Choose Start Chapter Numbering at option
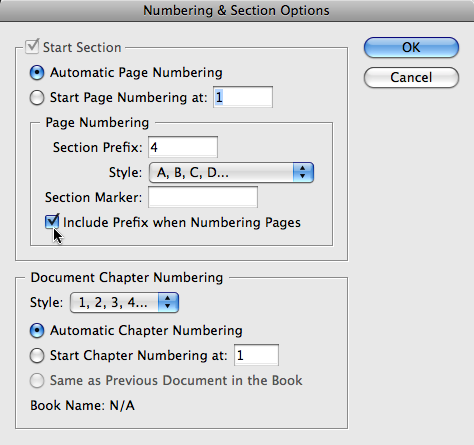The width and height of the screenshot is (474, 445). [37, 356]
